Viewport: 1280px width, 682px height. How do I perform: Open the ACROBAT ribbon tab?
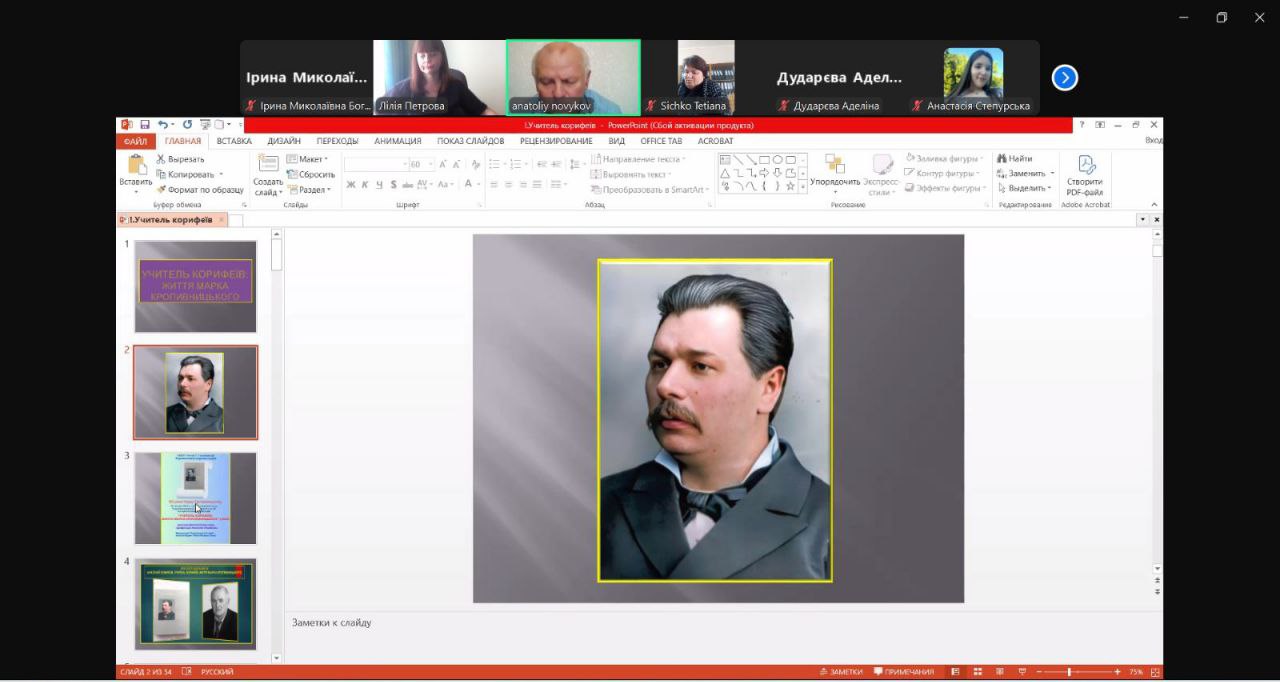coord(716,141)
